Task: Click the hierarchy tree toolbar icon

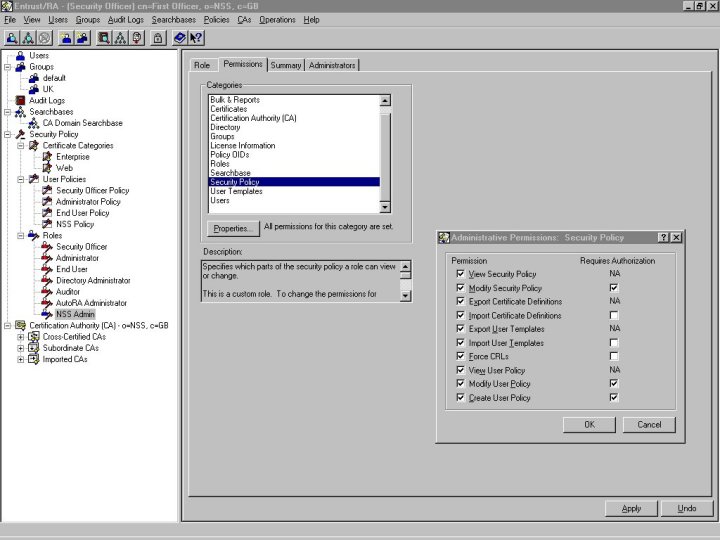Action: coord(120,38)
